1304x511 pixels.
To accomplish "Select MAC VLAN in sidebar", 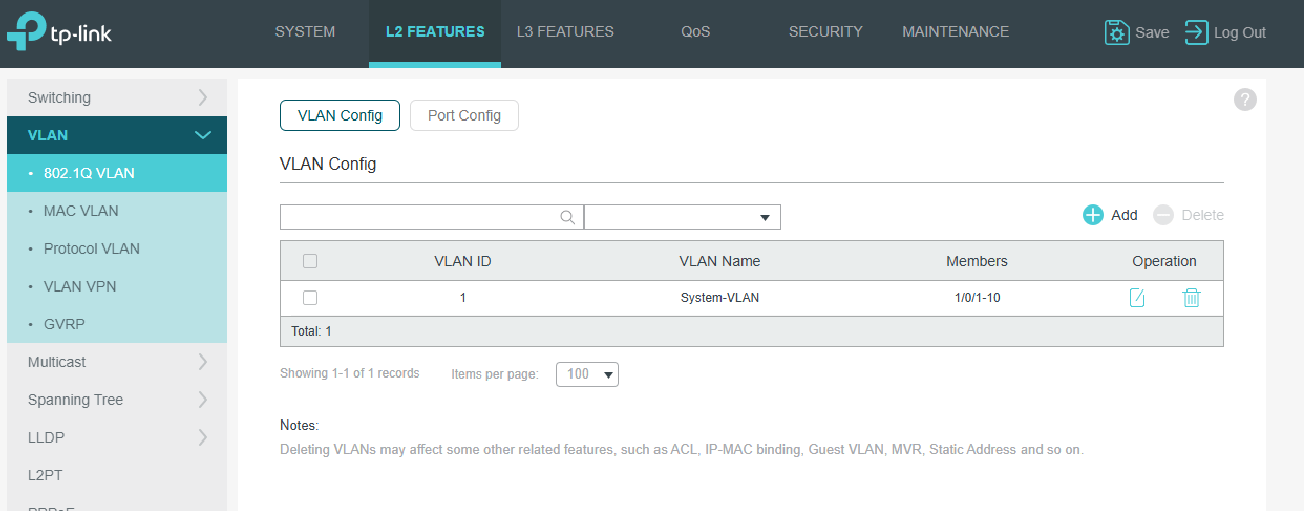I will pos(117,211).
